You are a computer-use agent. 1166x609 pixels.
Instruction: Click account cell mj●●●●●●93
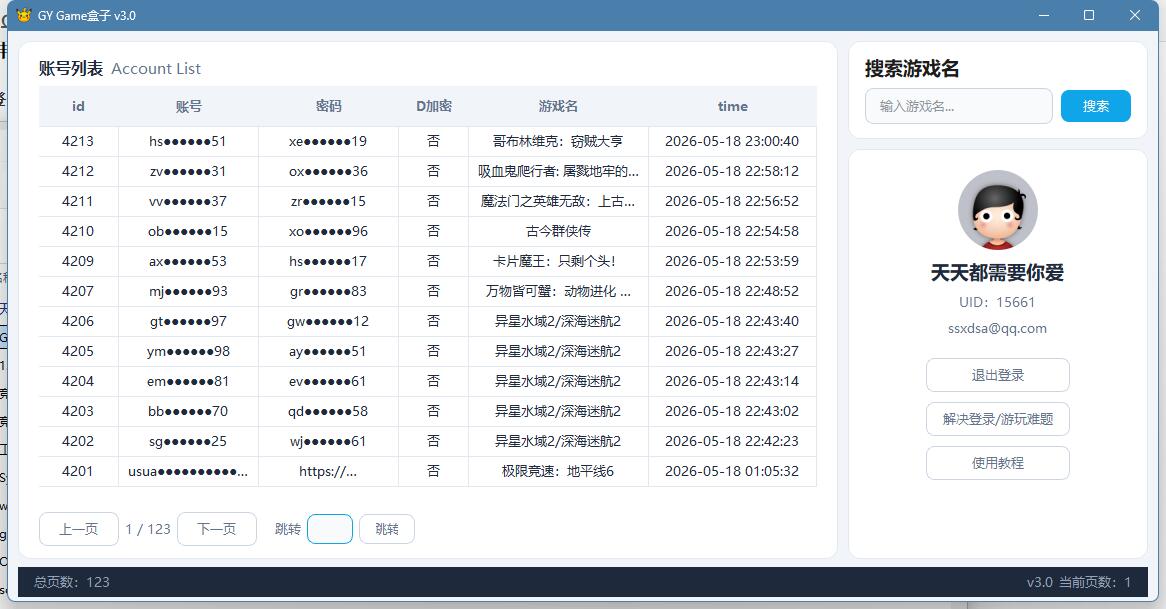(187, 291)
